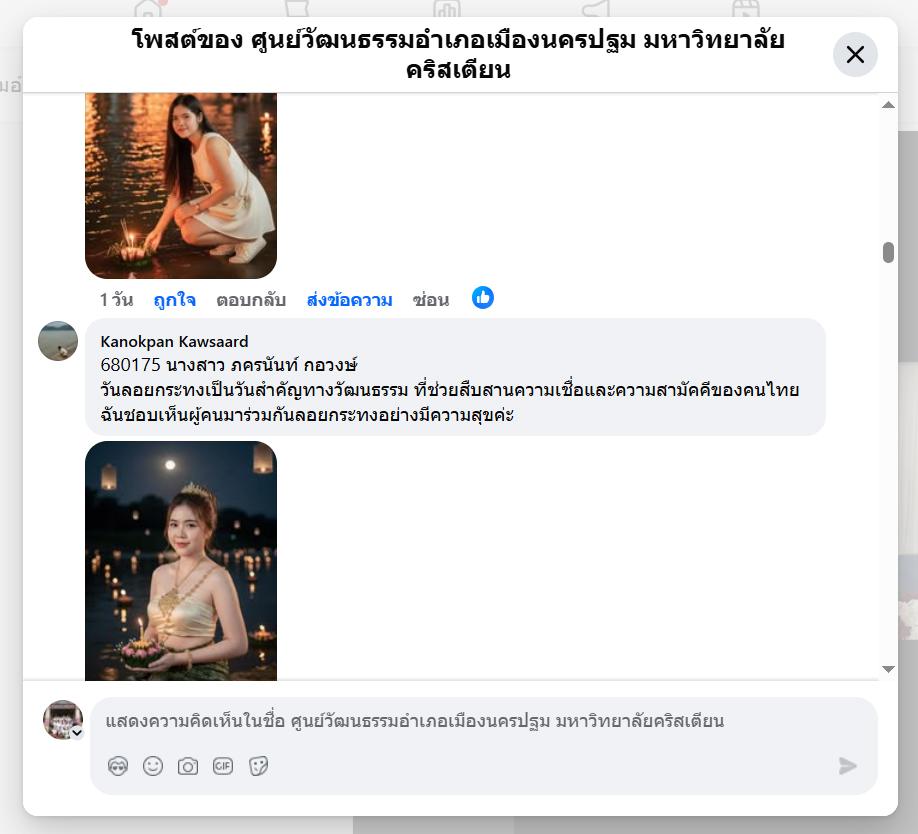Screen dimensions: 918x834
Task: View the blue like reaction icon
Action: pos(483,298)
